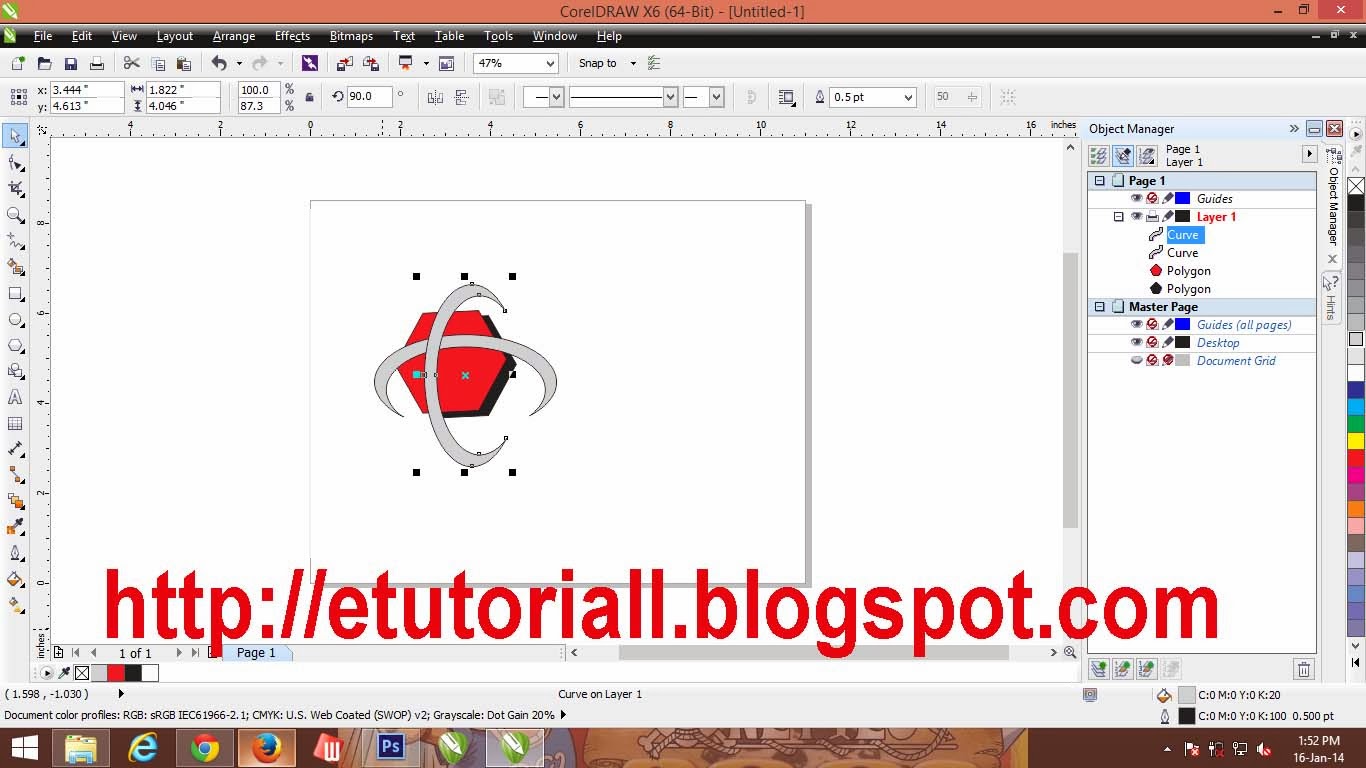Select the Polygon tool
The width and height of the screenshot is (1366, 768).
point(15,345)
